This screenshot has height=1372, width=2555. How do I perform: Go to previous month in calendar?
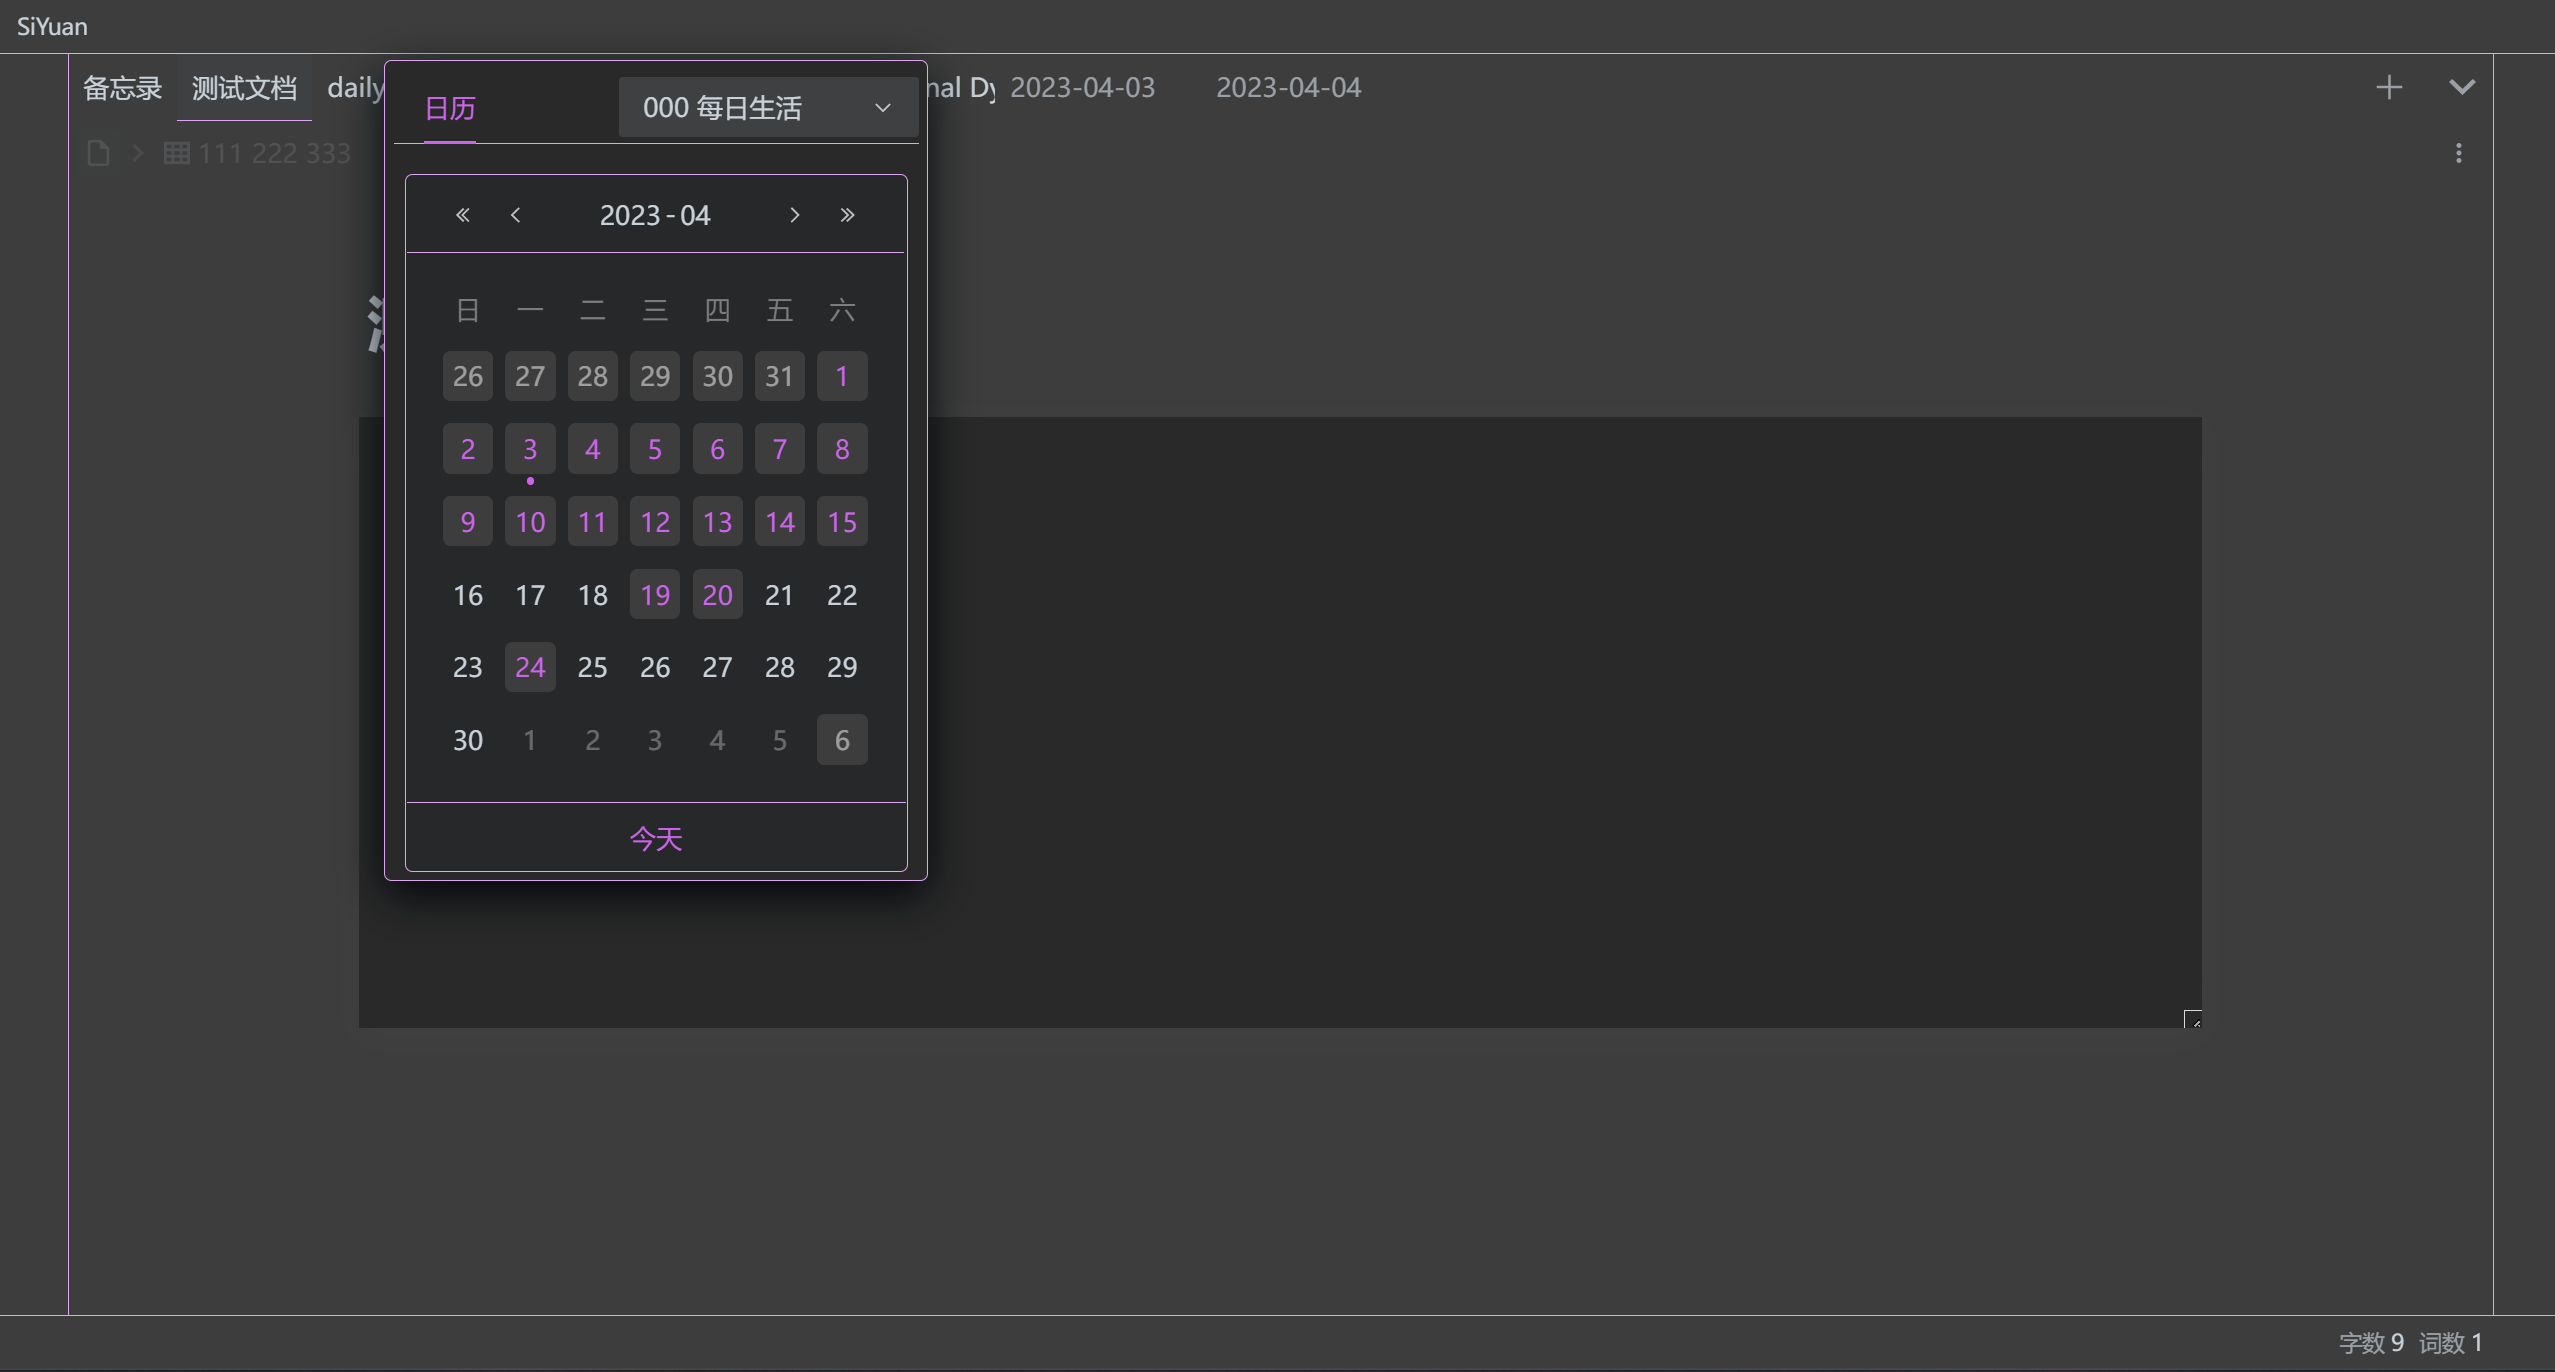516,215
